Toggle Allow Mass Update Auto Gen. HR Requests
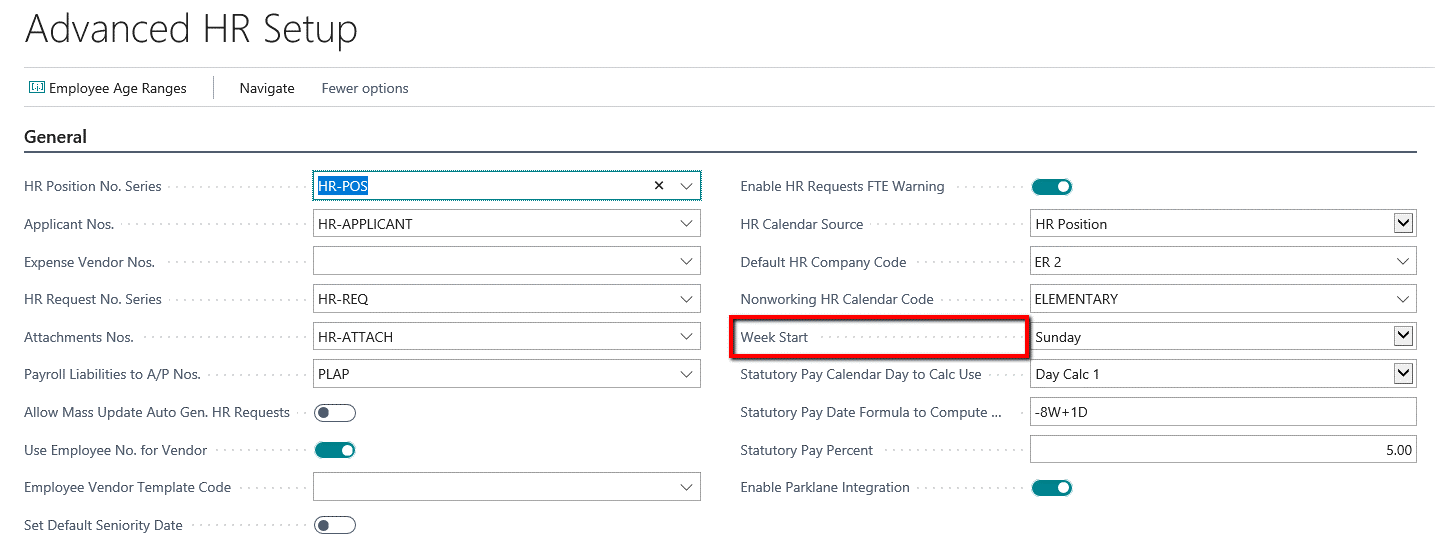 (335, 413)
